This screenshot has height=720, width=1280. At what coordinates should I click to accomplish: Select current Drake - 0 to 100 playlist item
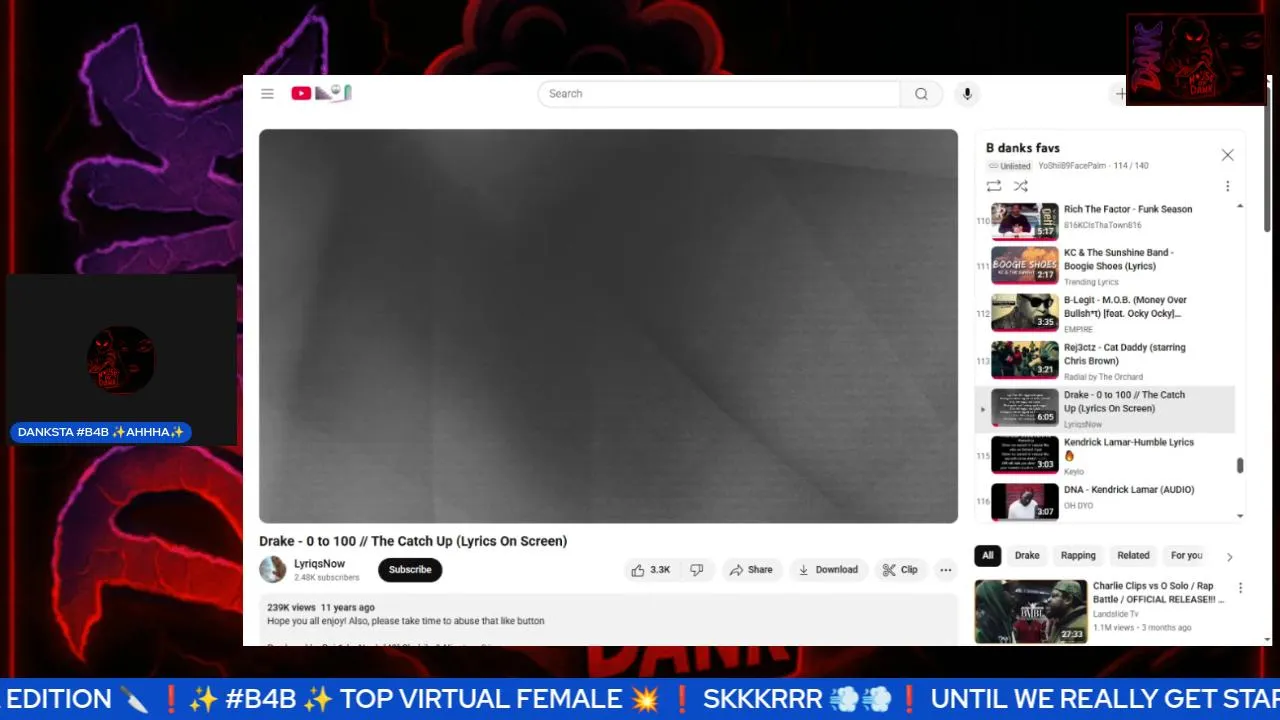point(1105,409)
